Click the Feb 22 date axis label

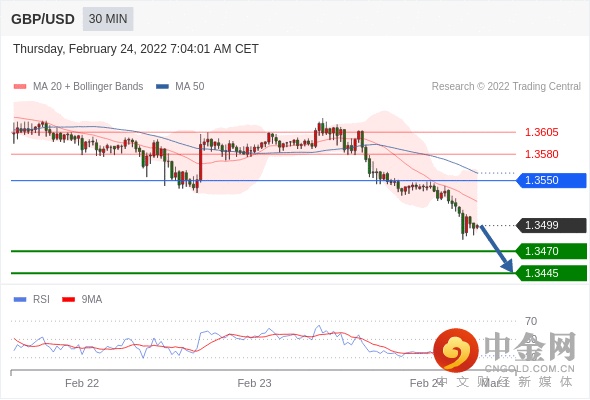[x=82, y=383]
